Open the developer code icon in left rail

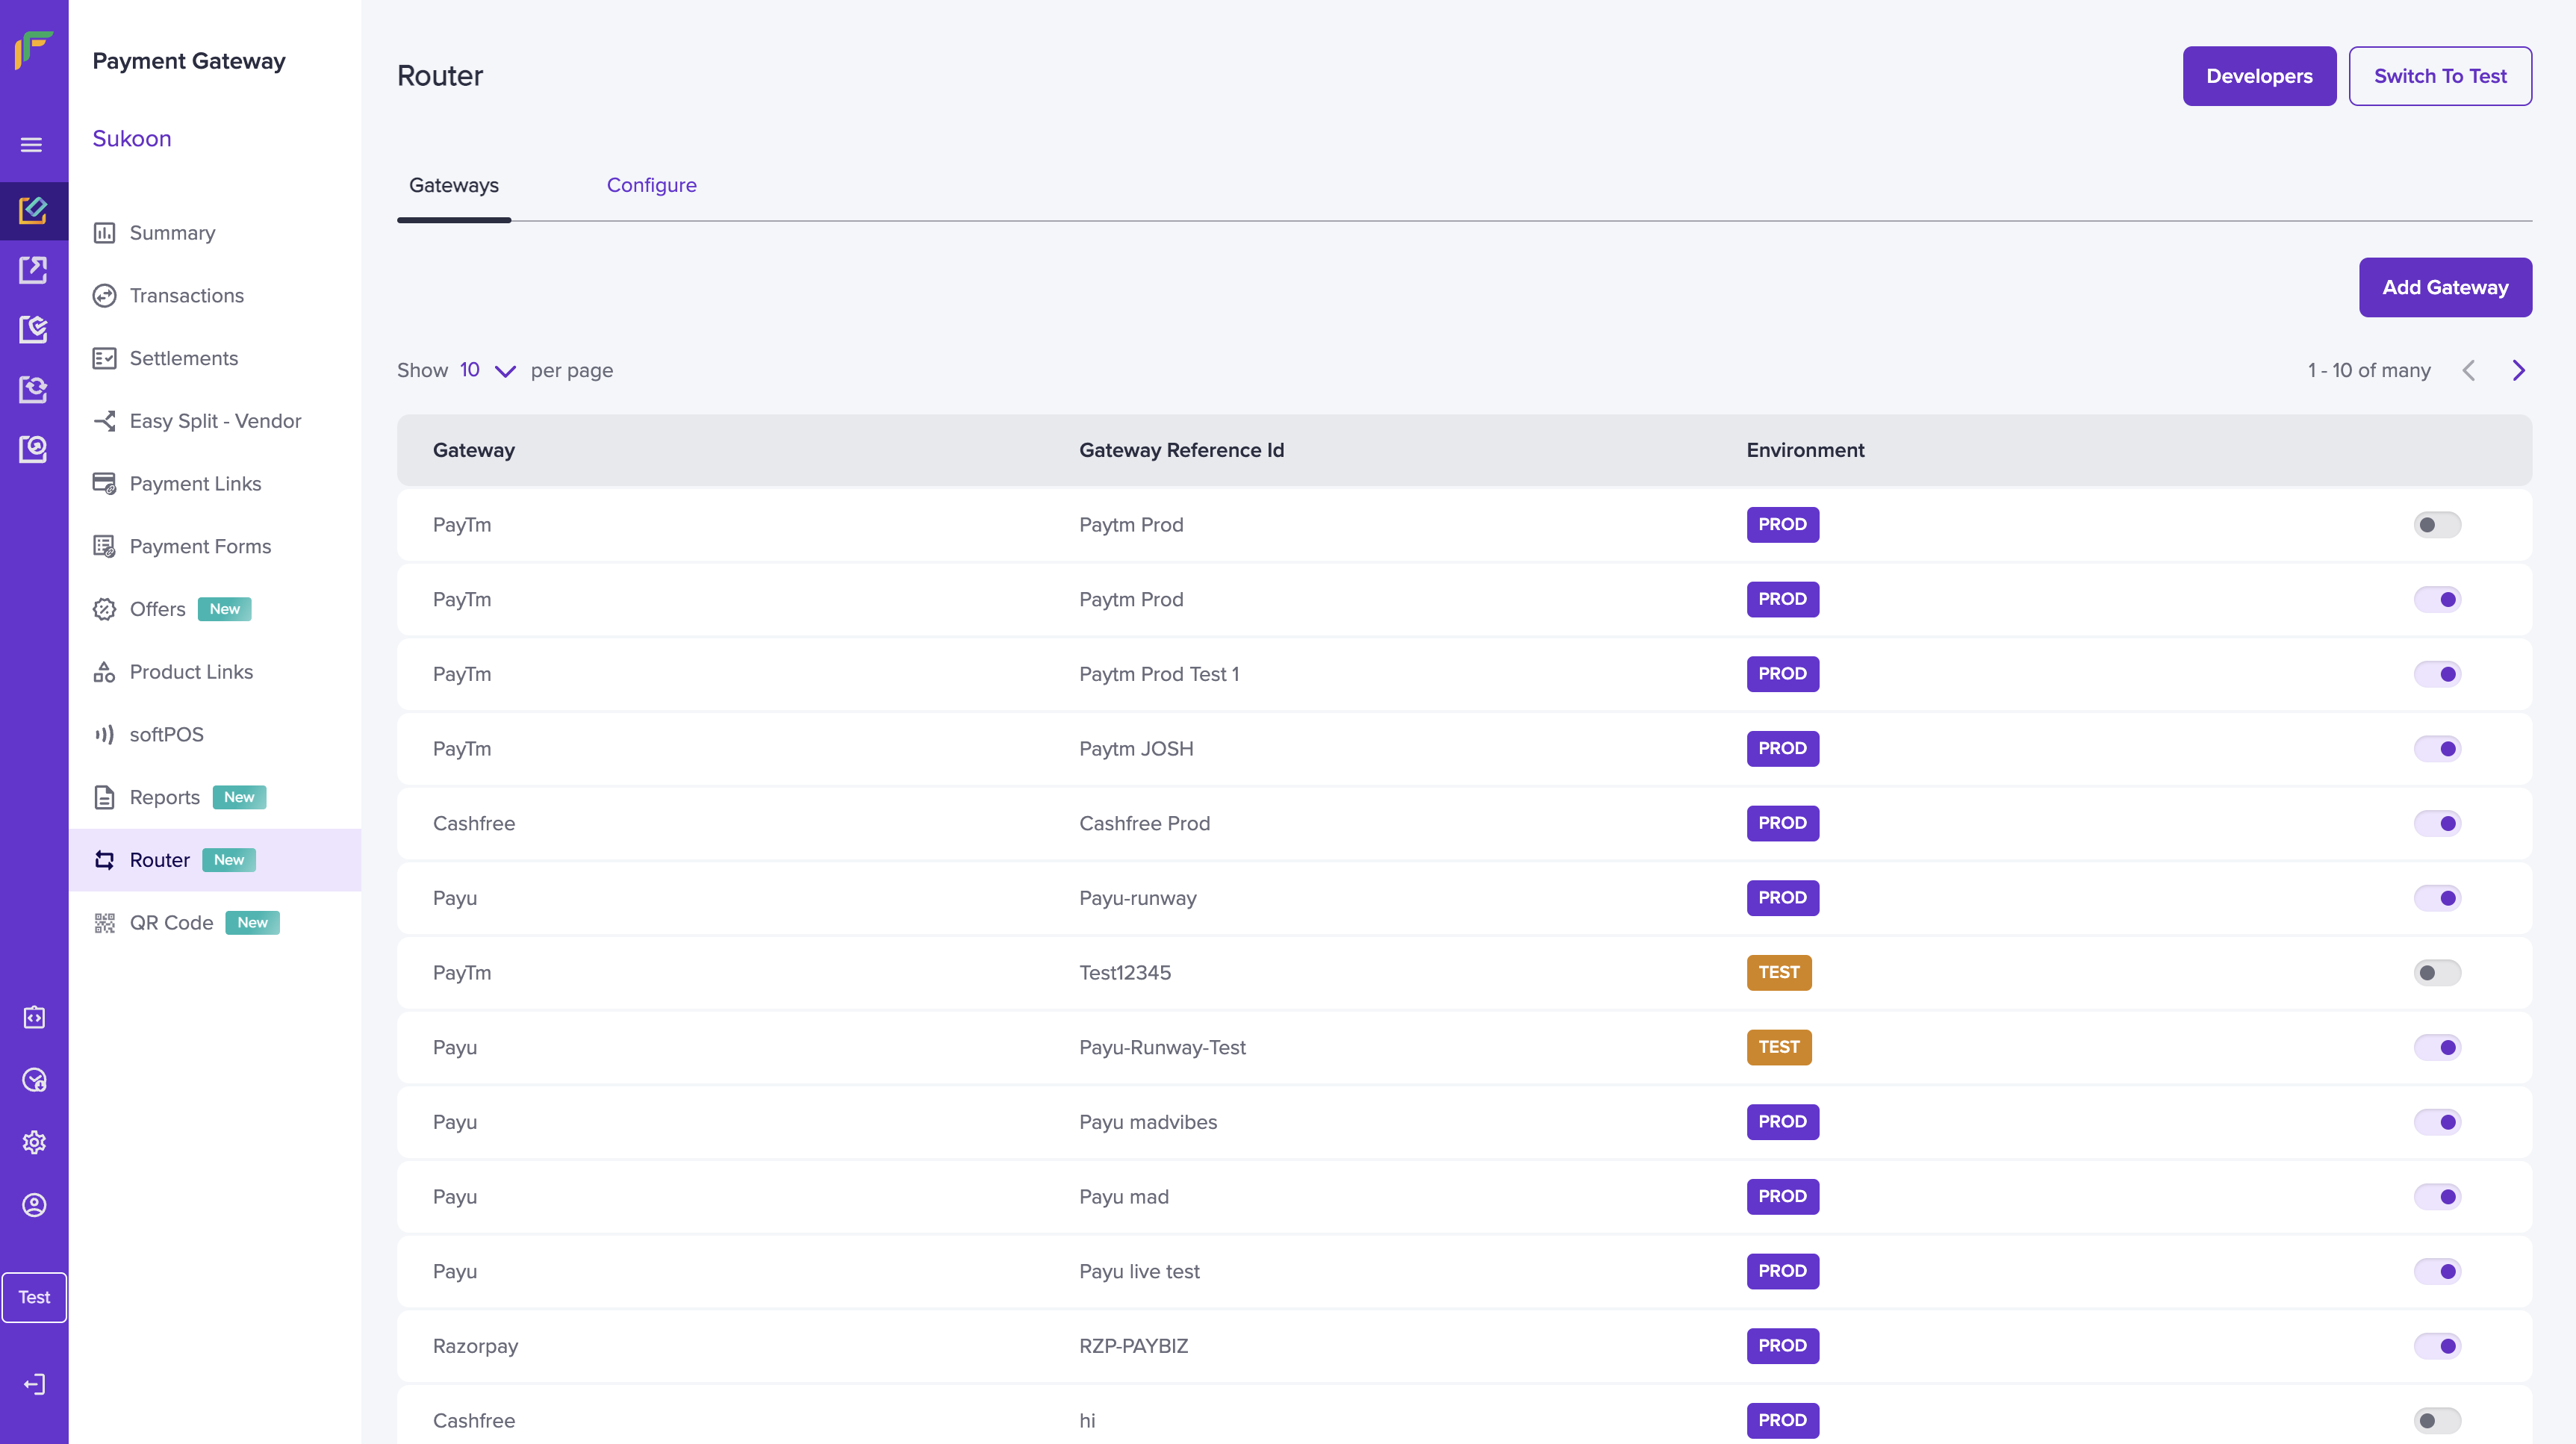[34, 1017]
